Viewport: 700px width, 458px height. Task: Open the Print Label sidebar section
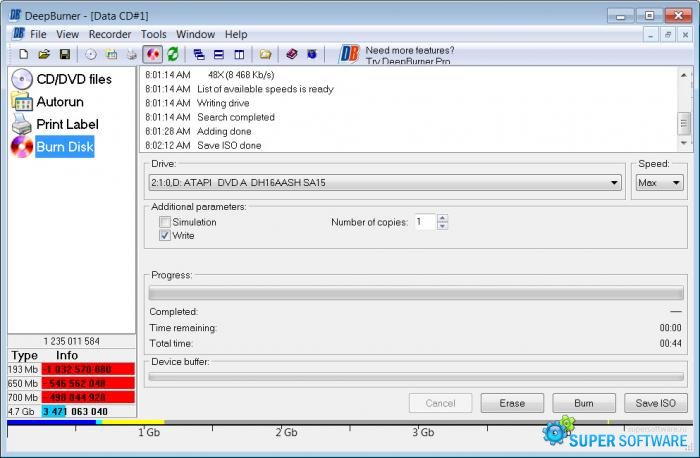54,124
